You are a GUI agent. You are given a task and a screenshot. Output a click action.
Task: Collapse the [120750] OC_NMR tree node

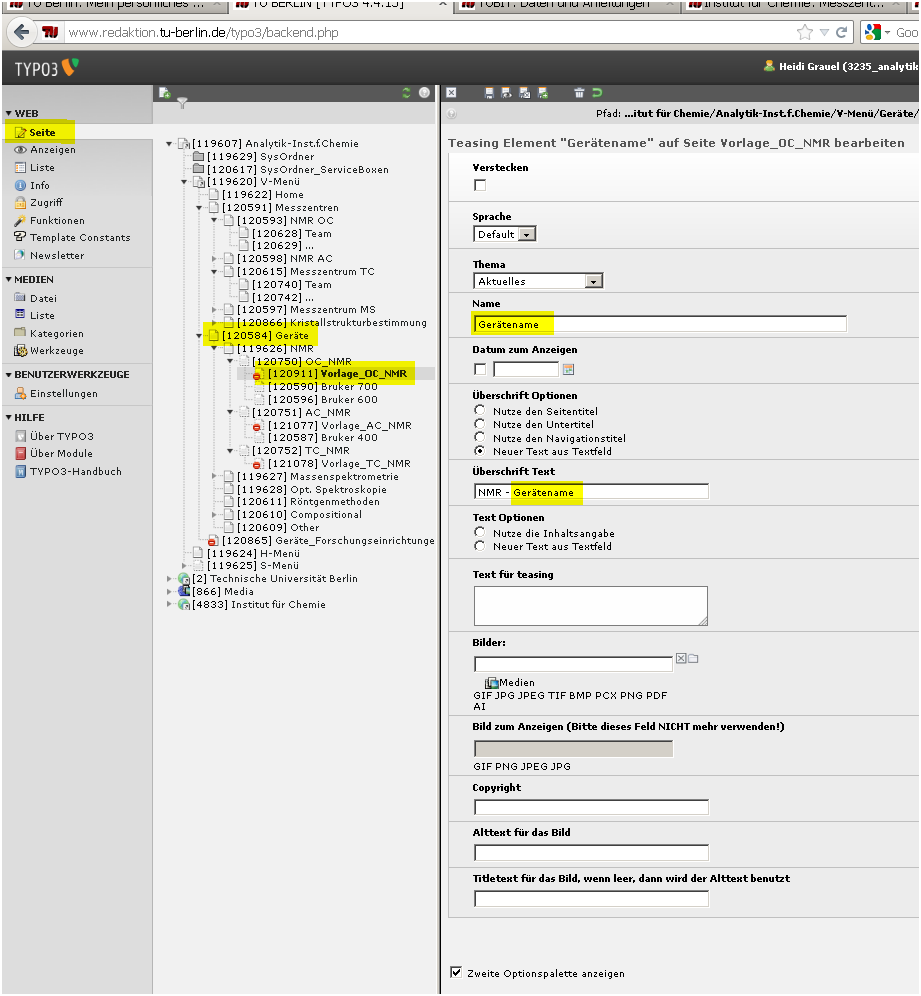coord(230,361)
